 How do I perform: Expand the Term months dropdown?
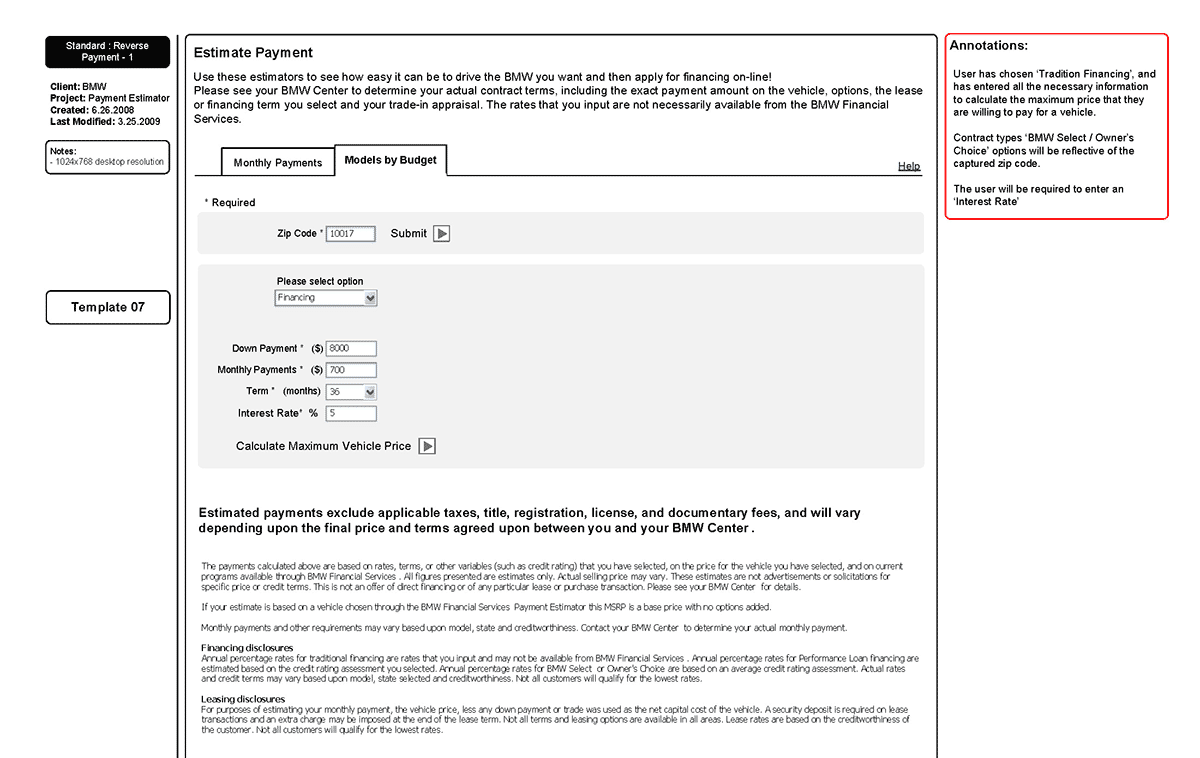(351, 392)
